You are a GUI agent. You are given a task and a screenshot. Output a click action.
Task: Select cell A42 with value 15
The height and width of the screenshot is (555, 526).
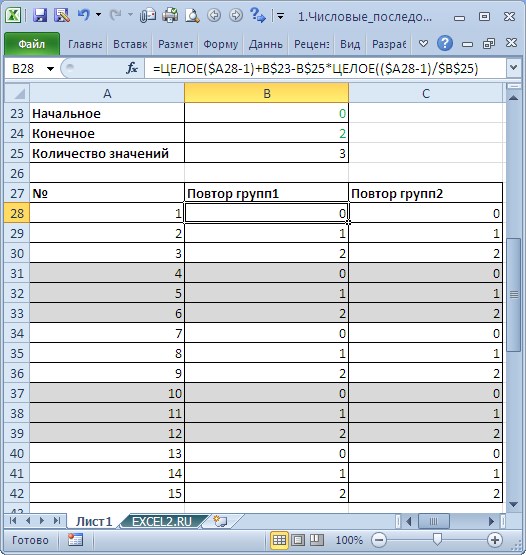point(107,493)
